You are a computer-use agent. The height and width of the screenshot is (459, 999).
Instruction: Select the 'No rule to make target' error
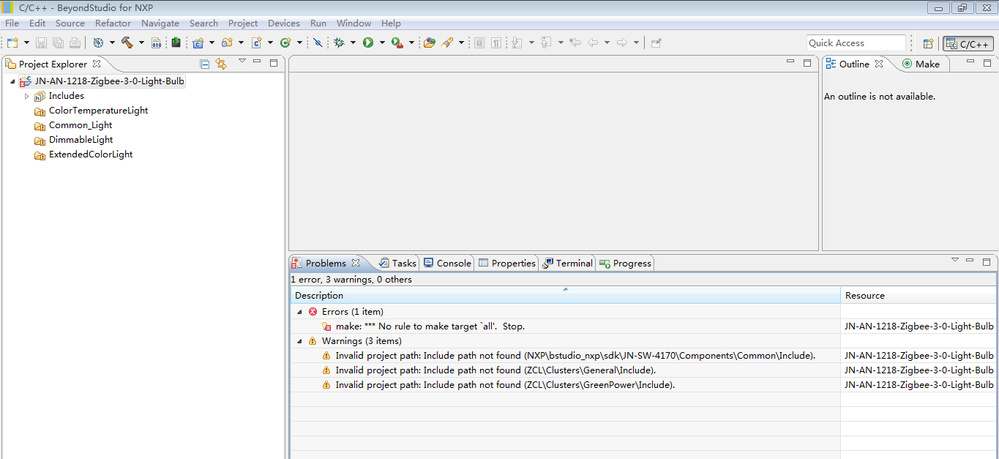[x=430, y=326]
